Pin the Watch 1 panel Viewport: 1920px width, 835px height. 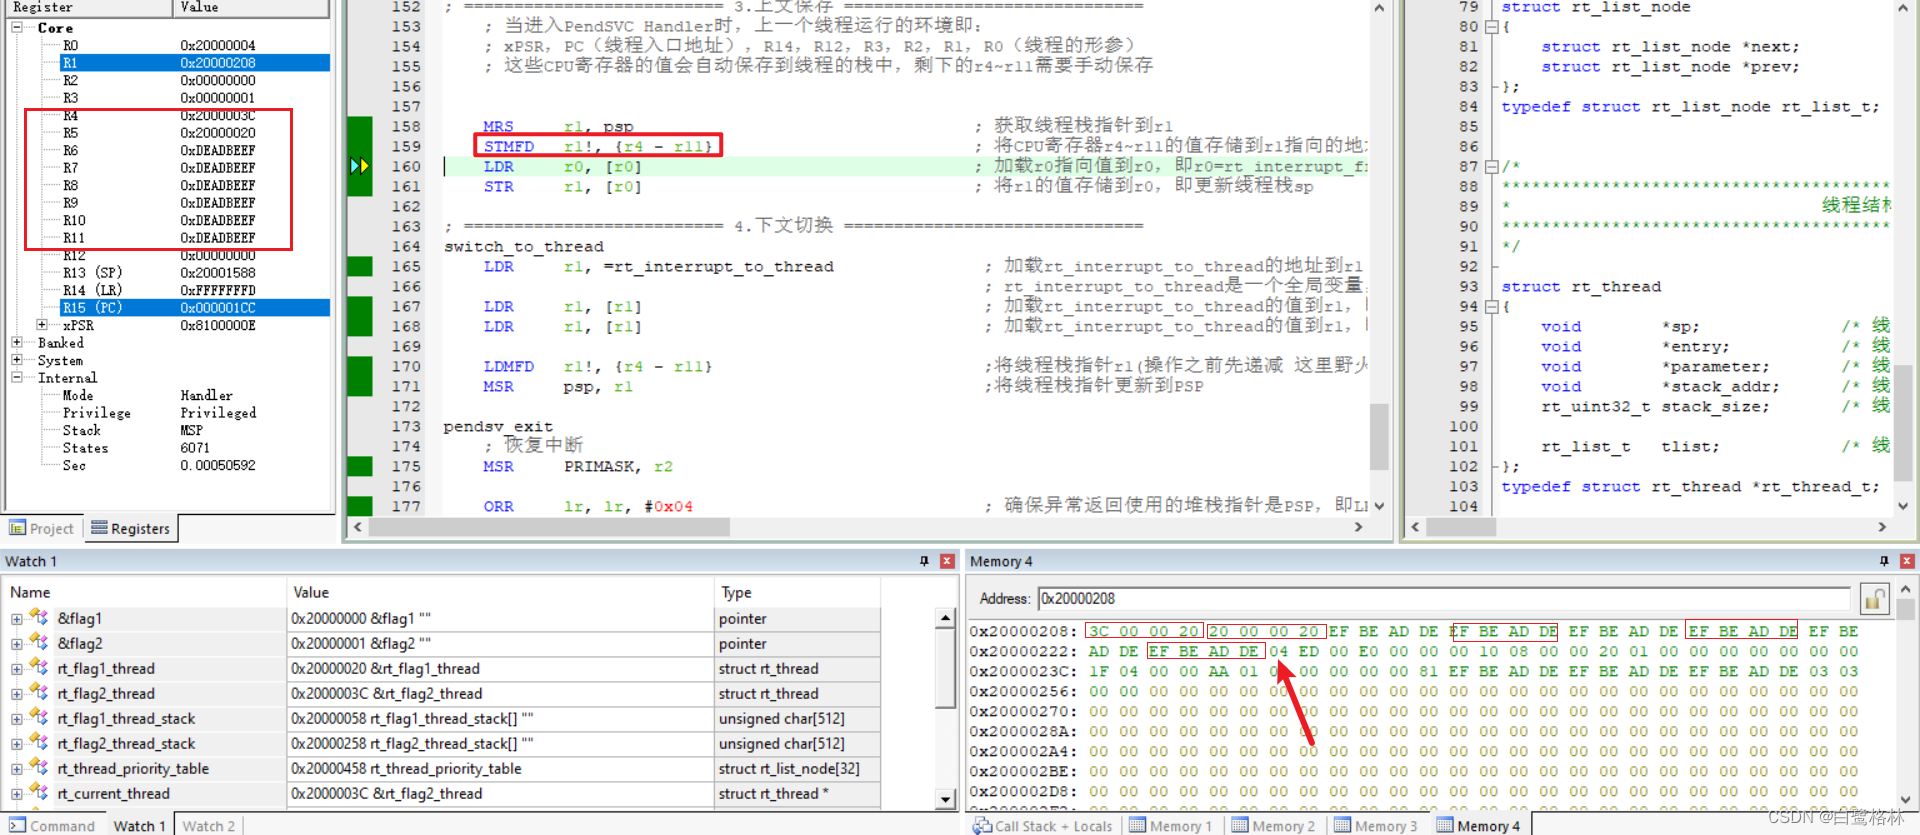(924, 561)
